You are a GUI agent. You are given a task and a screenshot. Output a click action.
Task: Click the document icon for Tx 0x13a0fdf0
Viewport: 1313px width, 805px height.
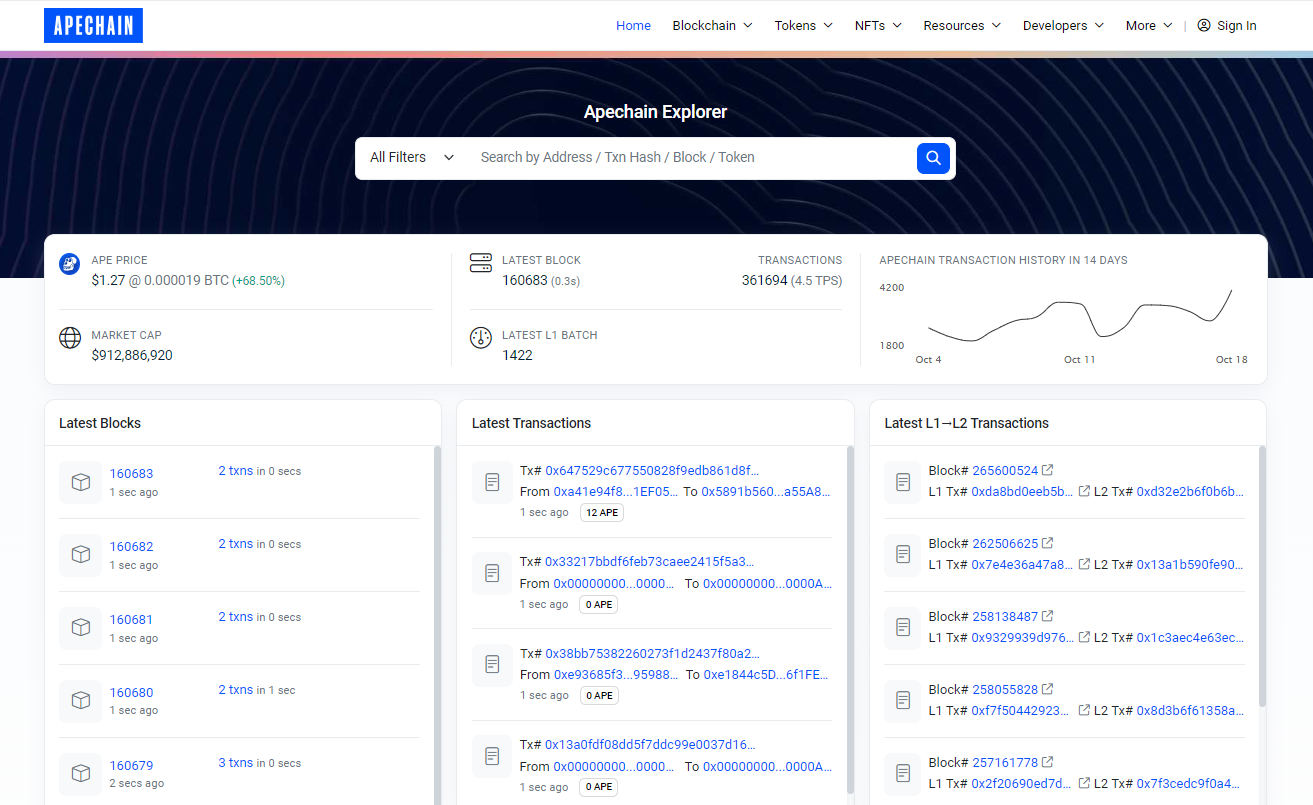(x=492, y=756)
